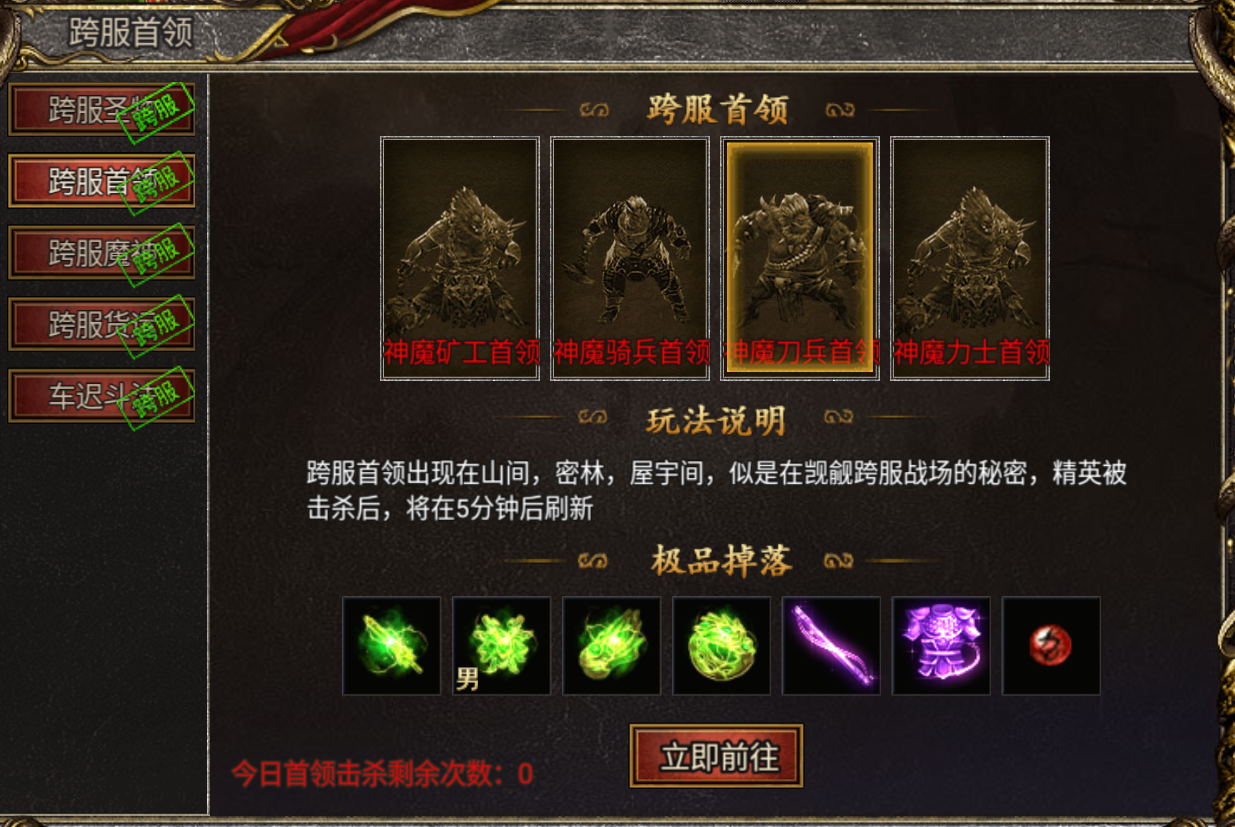Click the purple blade drop icon
The height and width of the screenshot is (827, 1235).
pyautogui.click(x=831, y=646)
